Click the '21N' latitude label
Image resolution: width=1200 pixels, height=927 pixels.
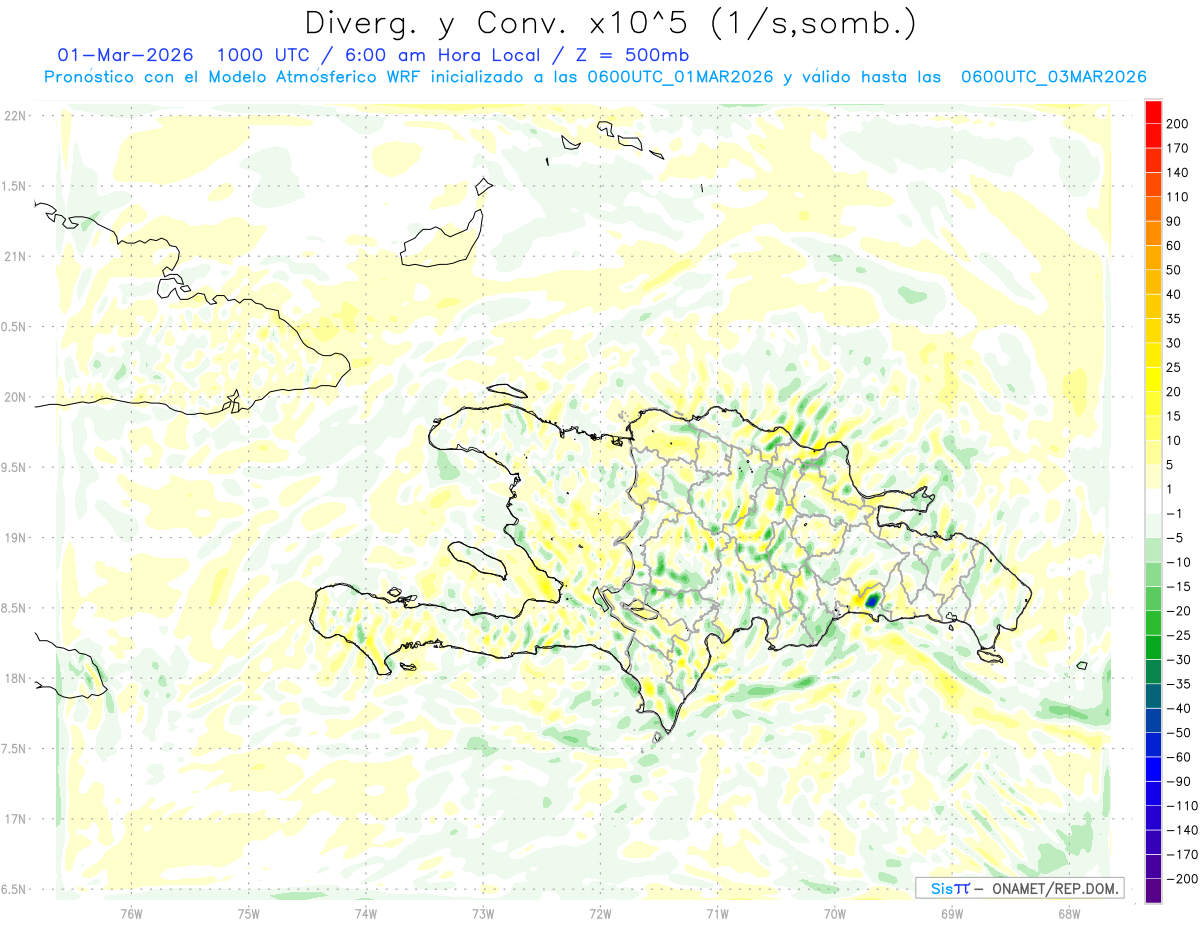tap(14, 256)
